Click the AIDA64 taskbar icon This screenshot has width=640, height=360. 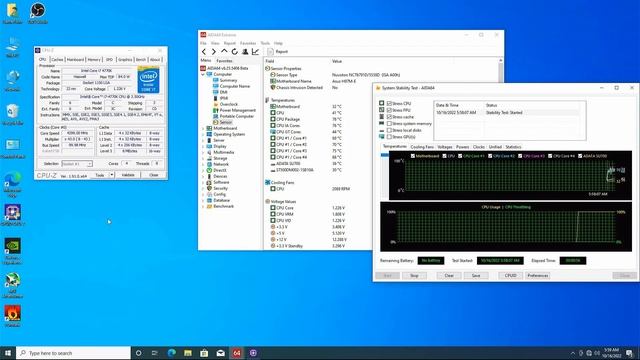[237, 353]
